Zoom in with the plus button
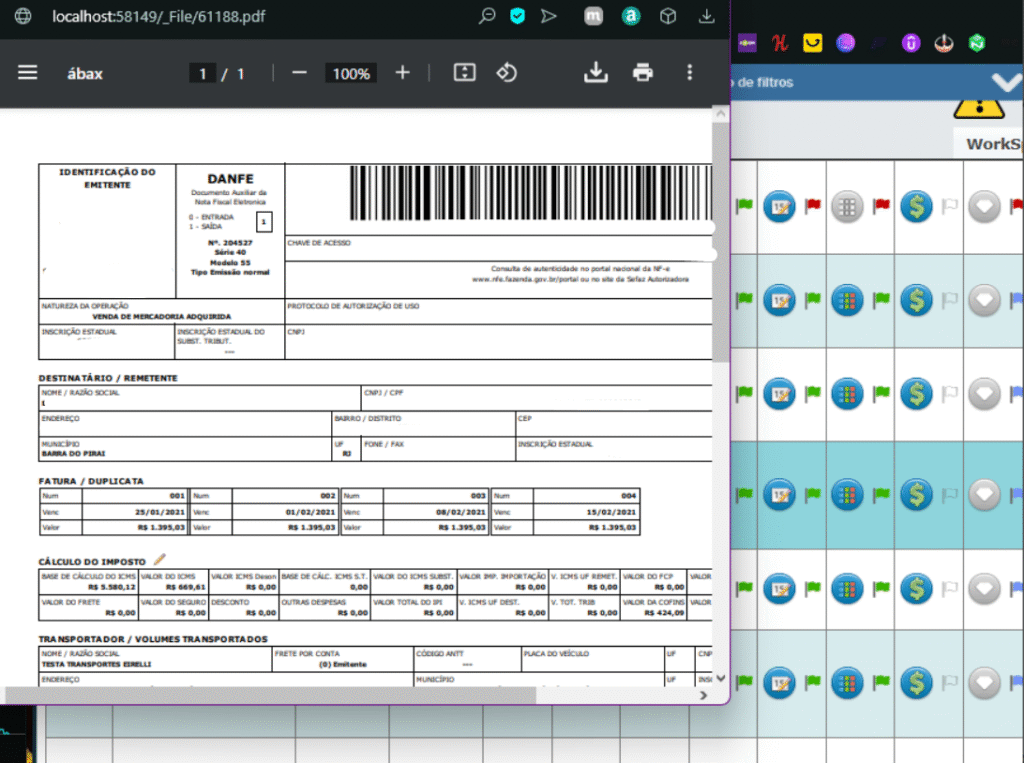The image size is (1024, 763). pos(402,73)
